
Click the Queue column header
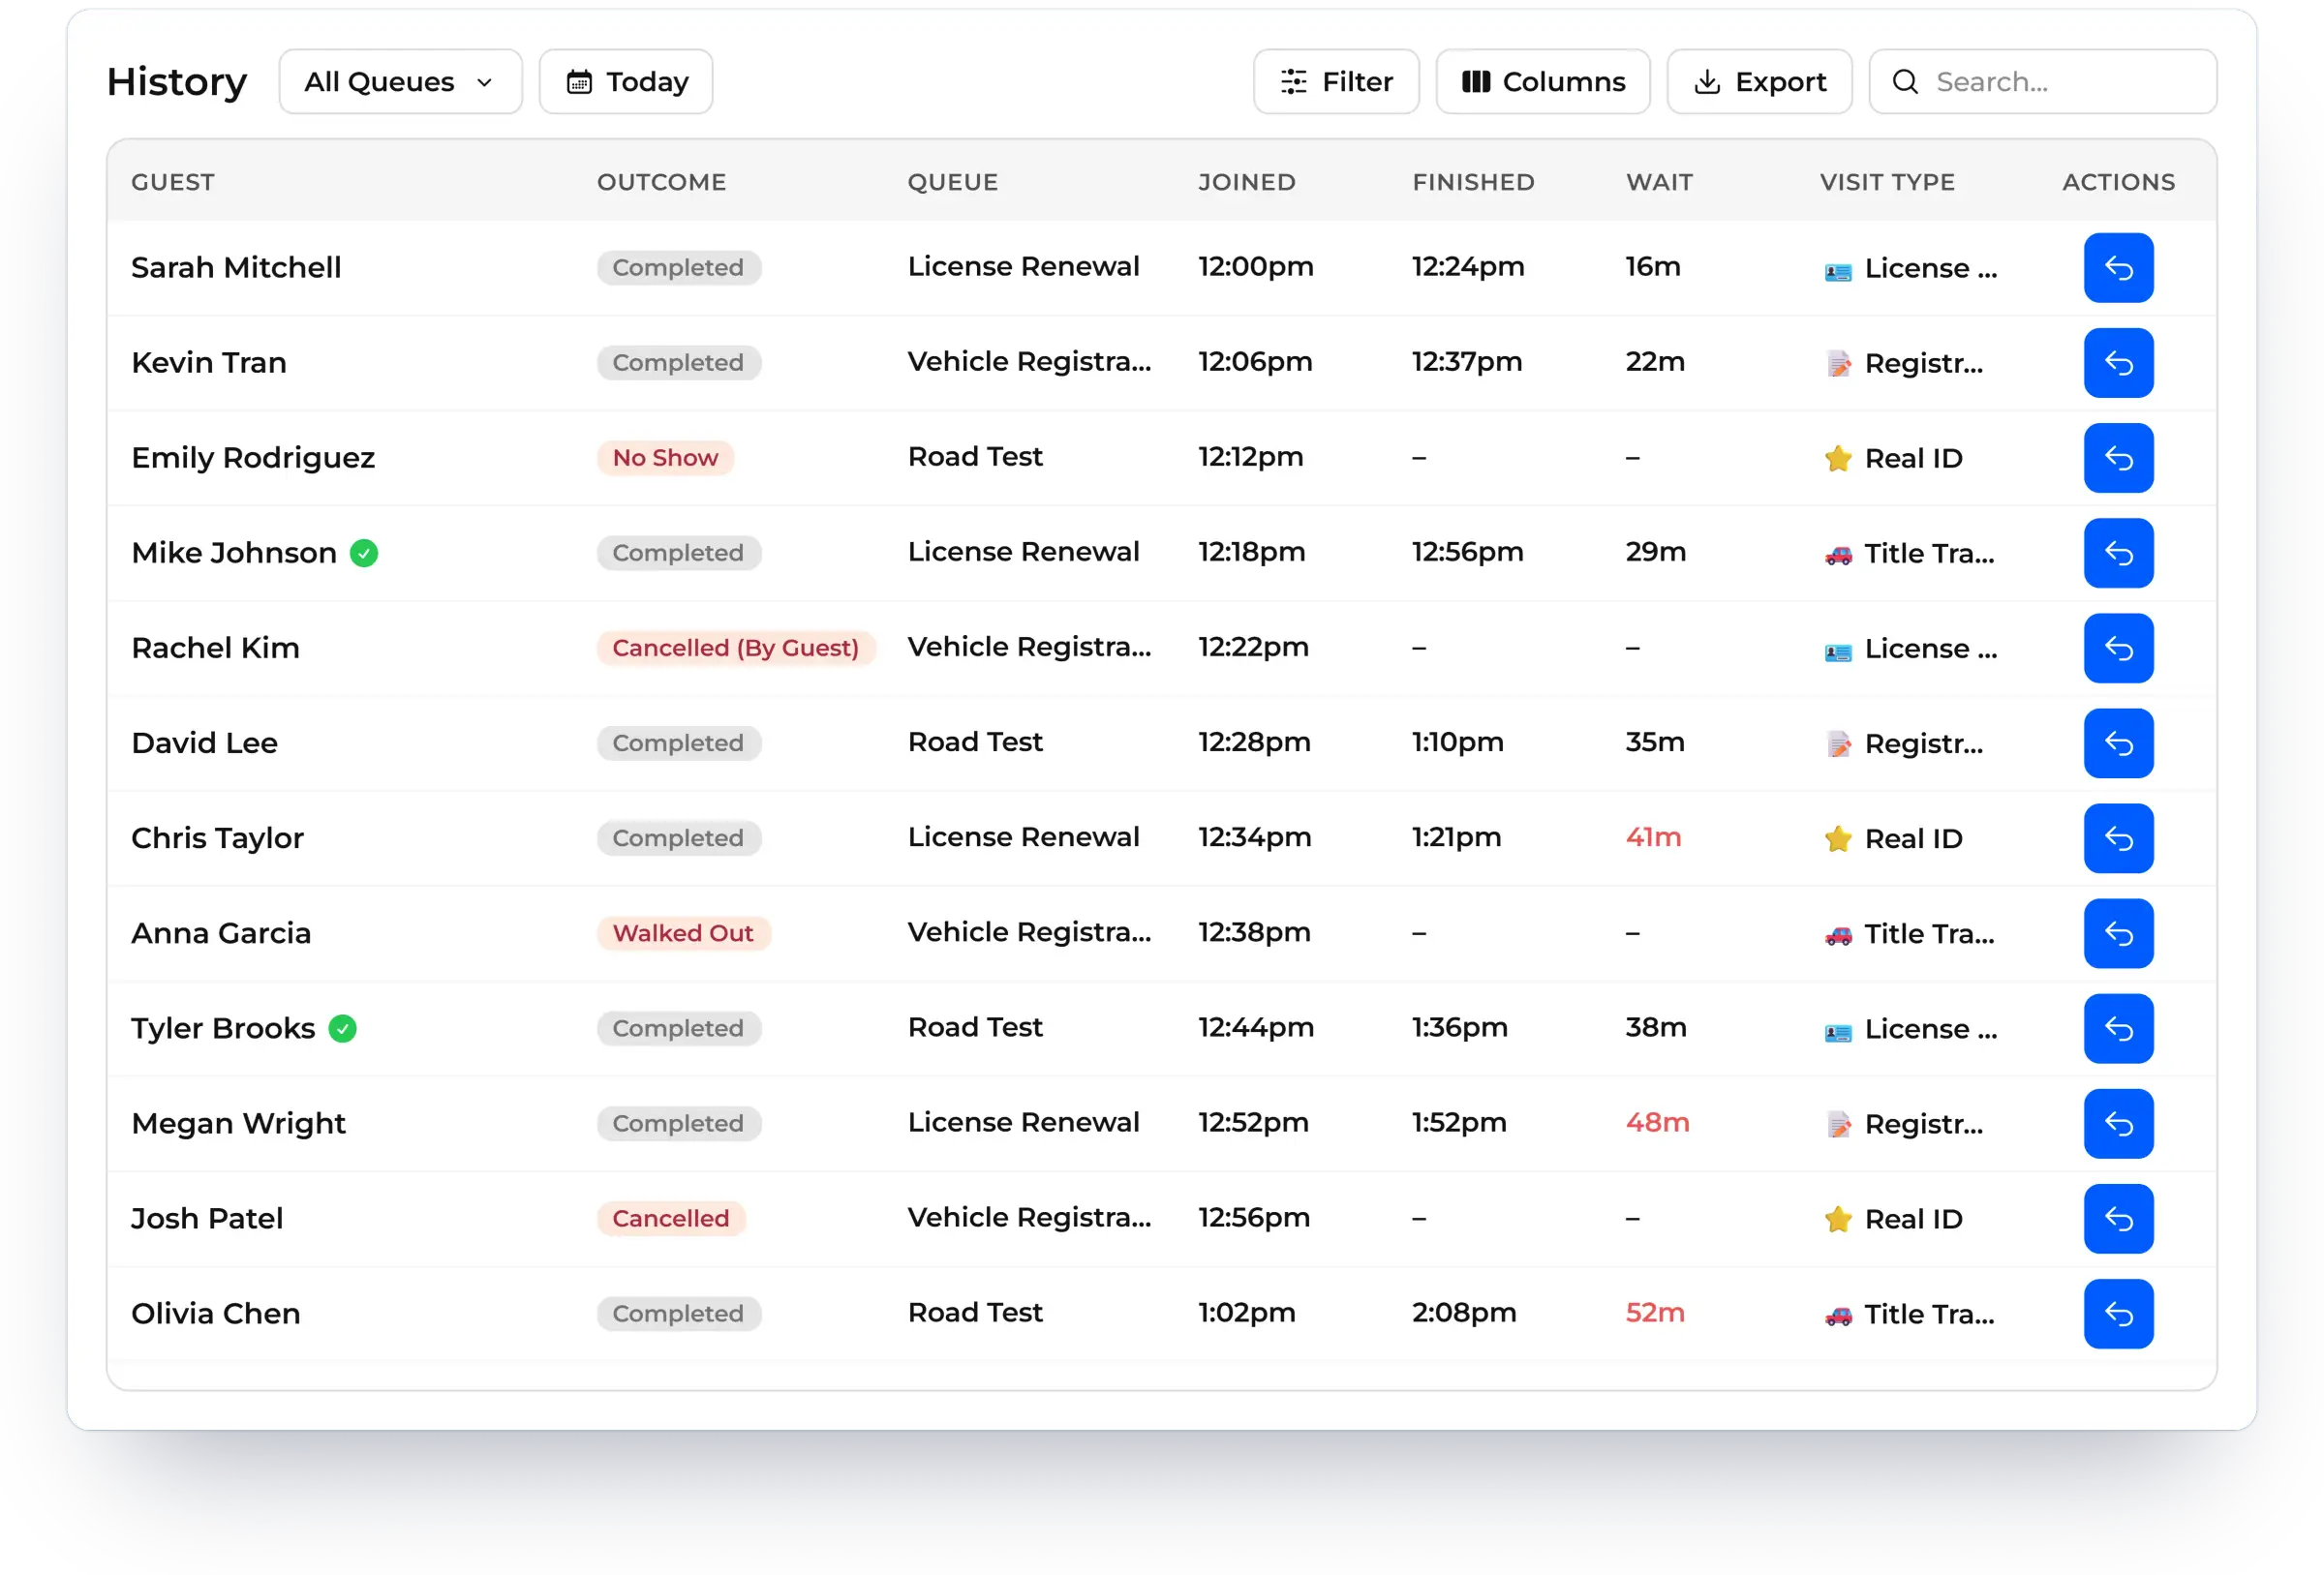953,182
